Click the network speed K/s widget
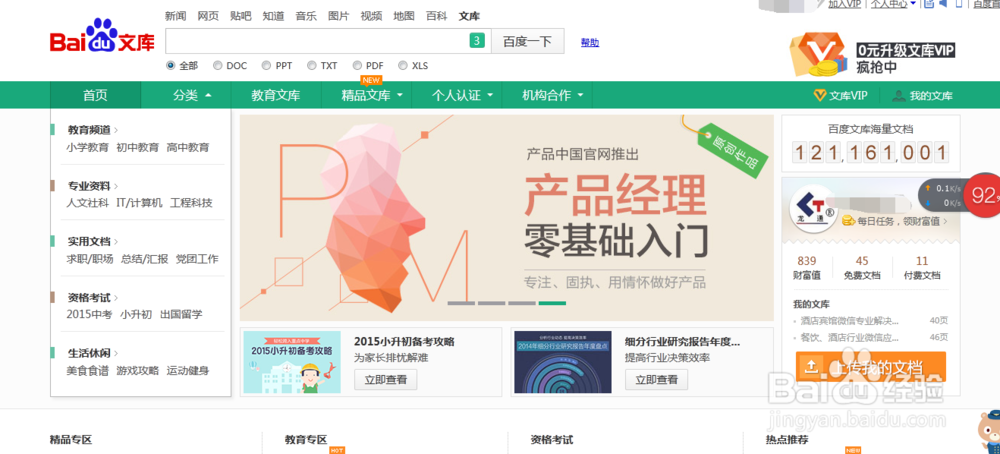1000x454 pixels. coord(942,196)
